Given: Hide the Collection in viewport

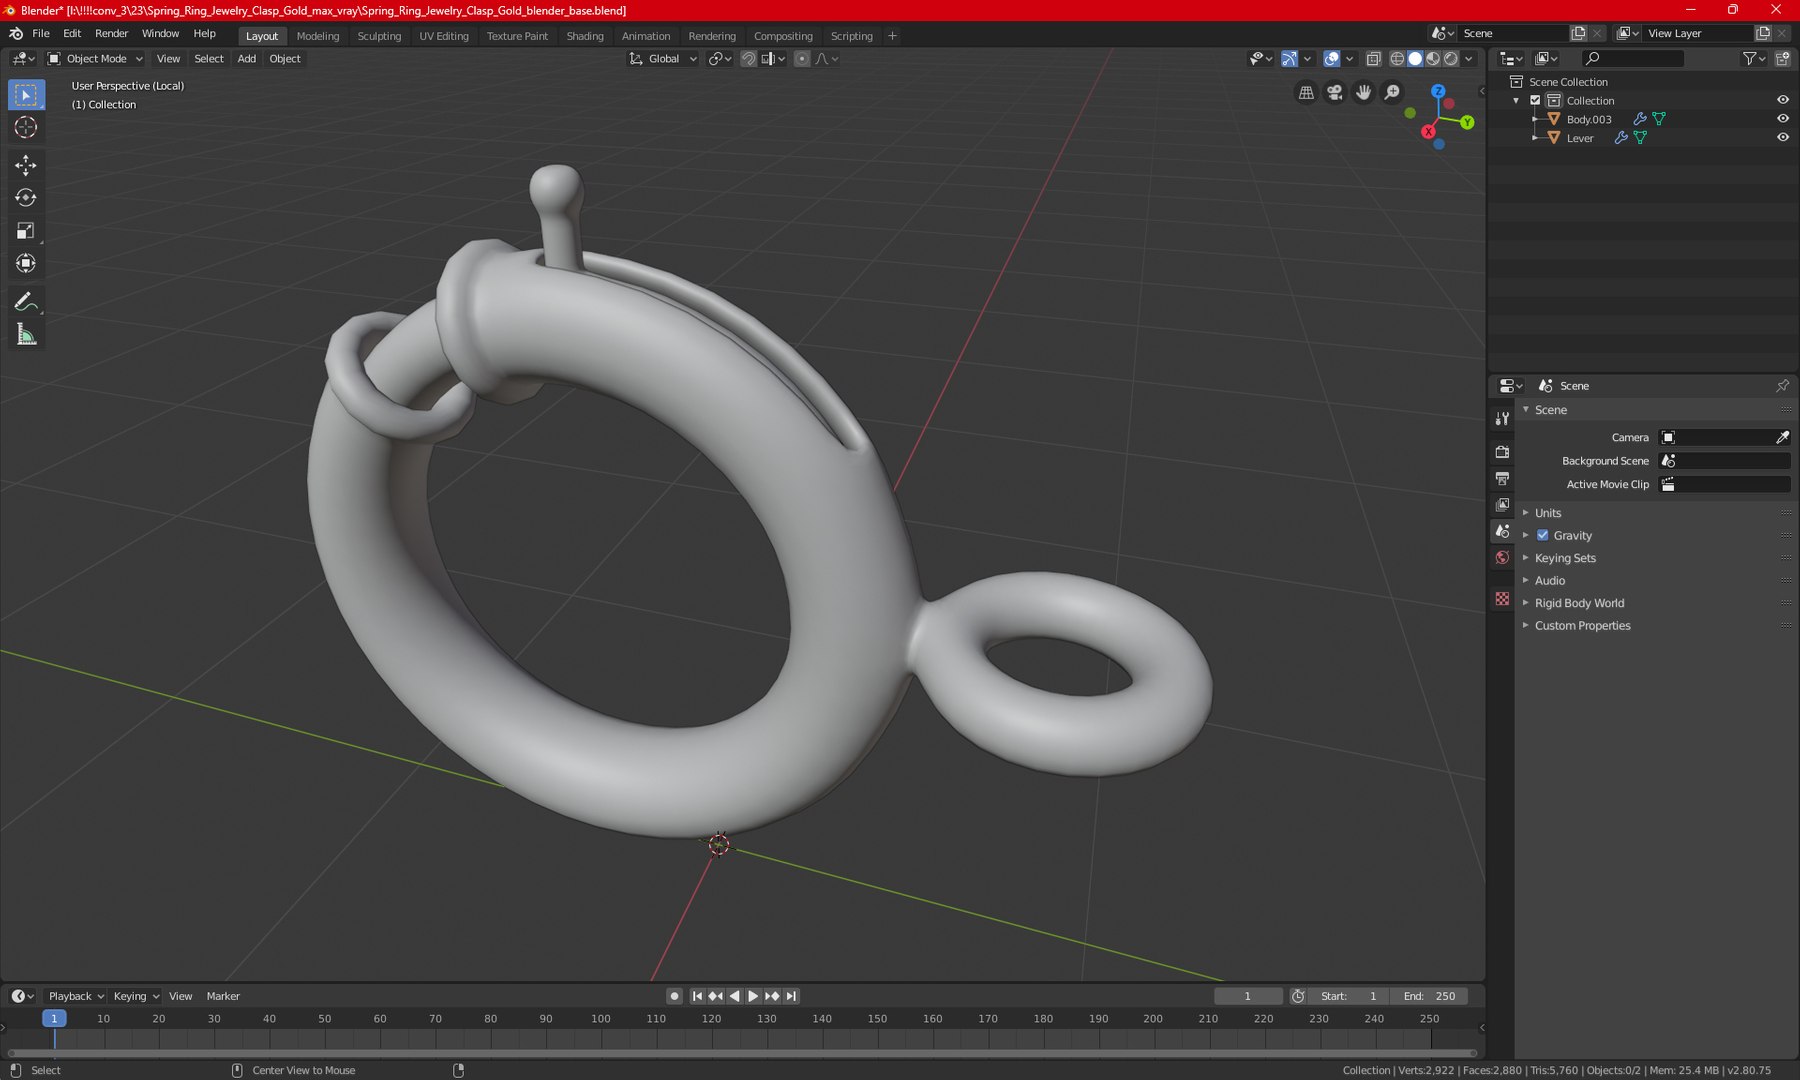Looking at the screenshot, I should point(1782,100).
